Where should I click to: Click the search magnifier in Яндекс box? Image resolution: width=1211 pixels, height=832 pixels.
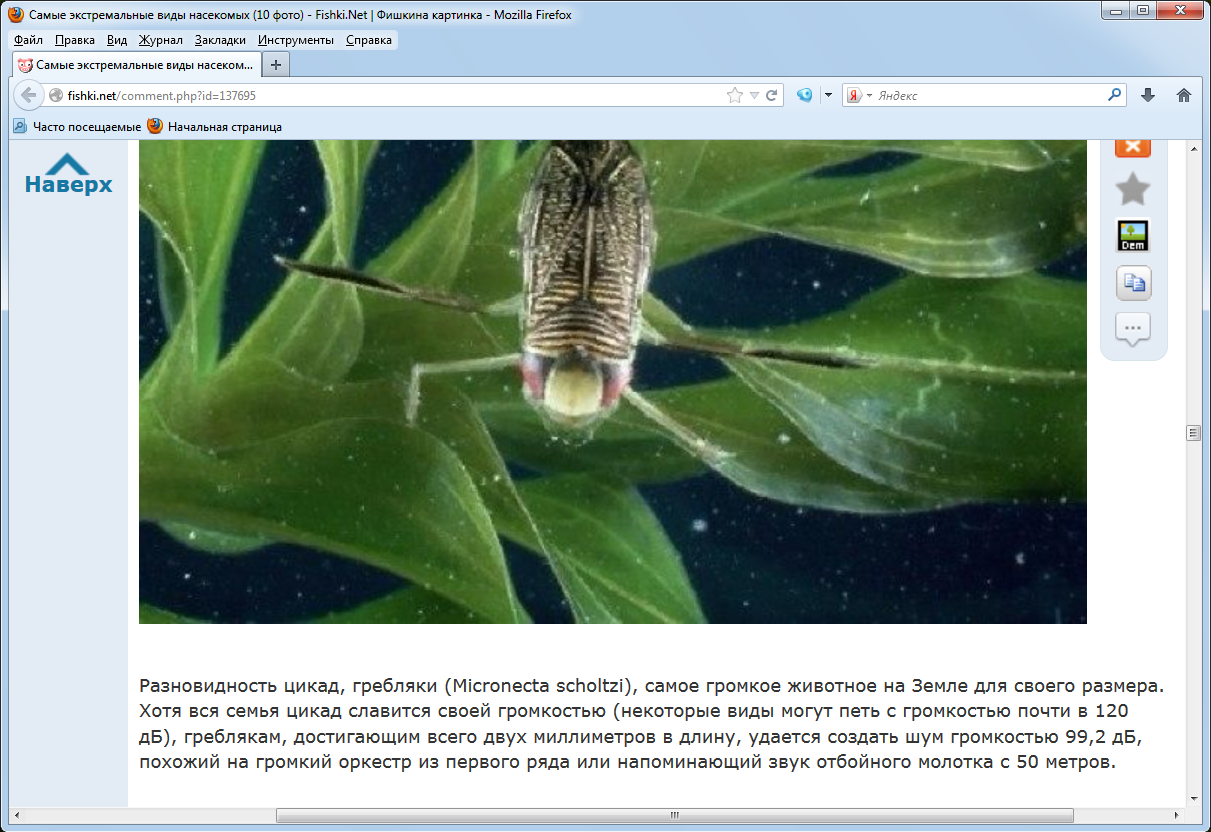click(x=1115, y=95)
